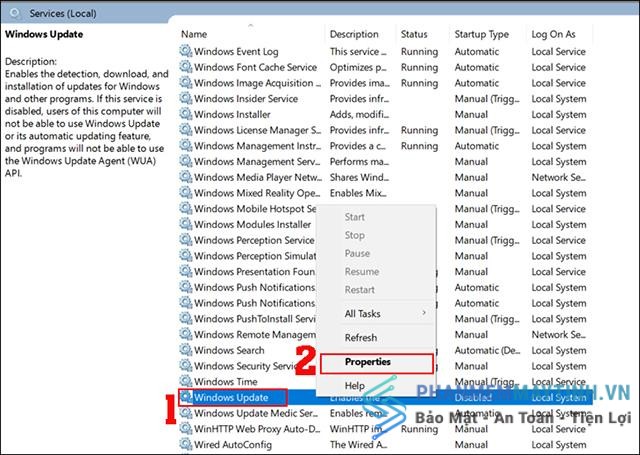The image size is (640, 455).
Task: Click the Services (Local) header title
Action: click(x=63, y=13)
